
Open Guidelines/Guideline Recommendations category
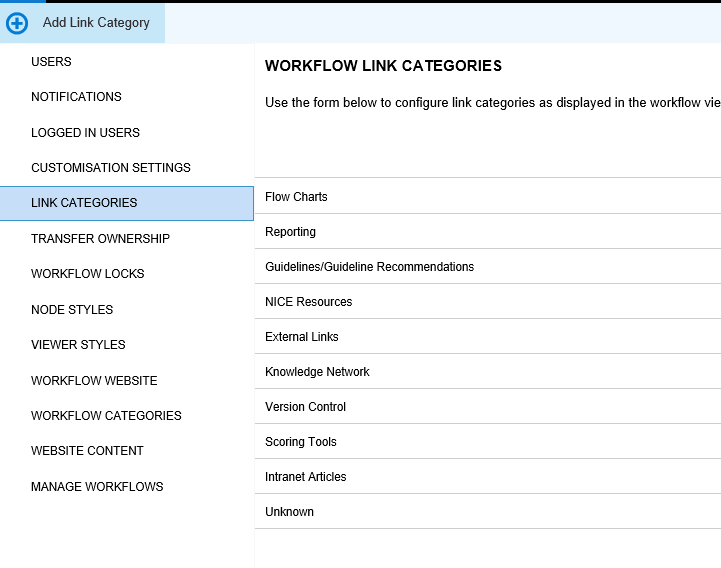pyautogui.click(x=369, y=267)
